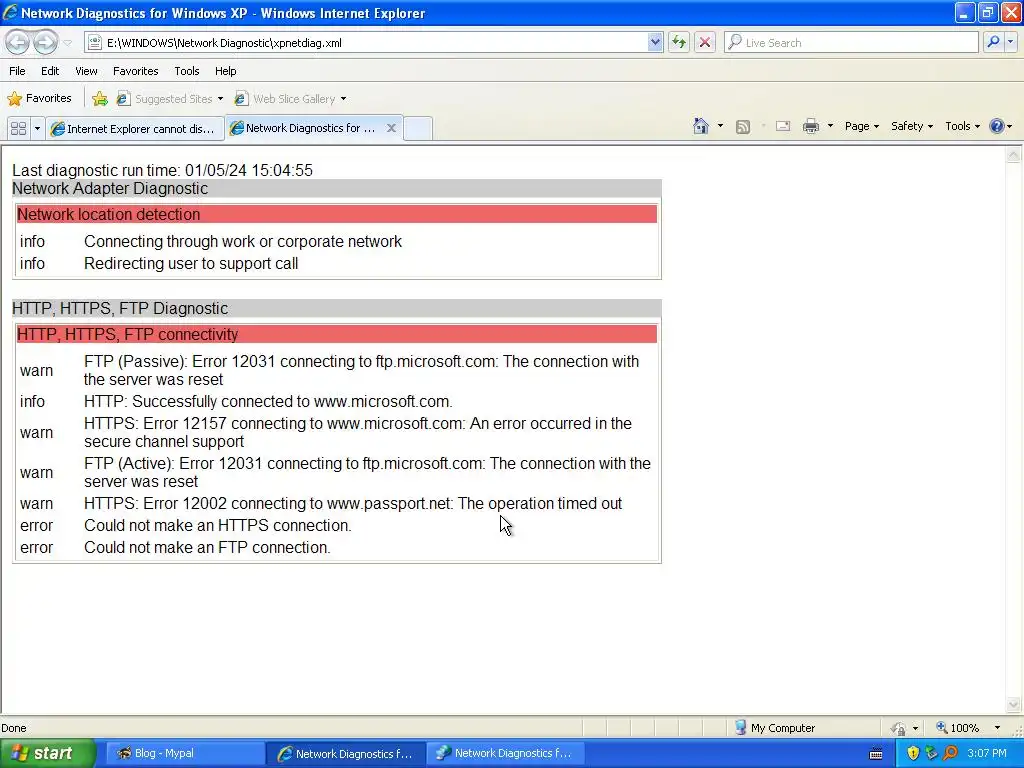Click 'Redirecting user to support call' text
This screenshot has height=768, width=1024.
[191, 264]
